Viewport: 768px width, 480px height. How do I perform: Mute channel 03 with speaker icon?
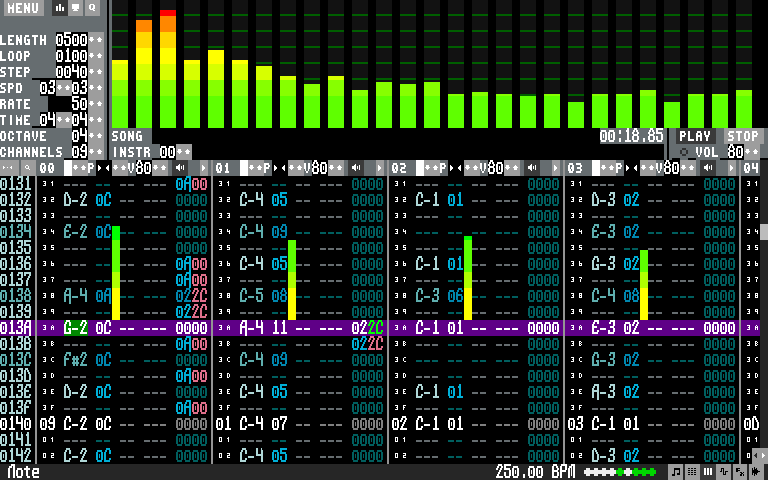[x=709, y=168]
